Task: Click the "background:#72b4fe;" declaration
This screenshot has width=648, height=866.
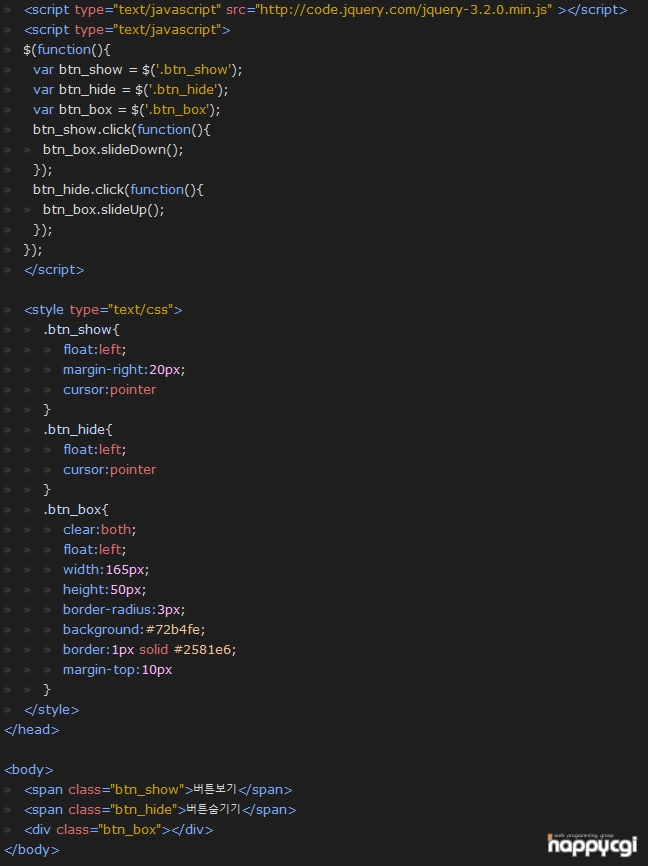Action: [x=134, y=630]
